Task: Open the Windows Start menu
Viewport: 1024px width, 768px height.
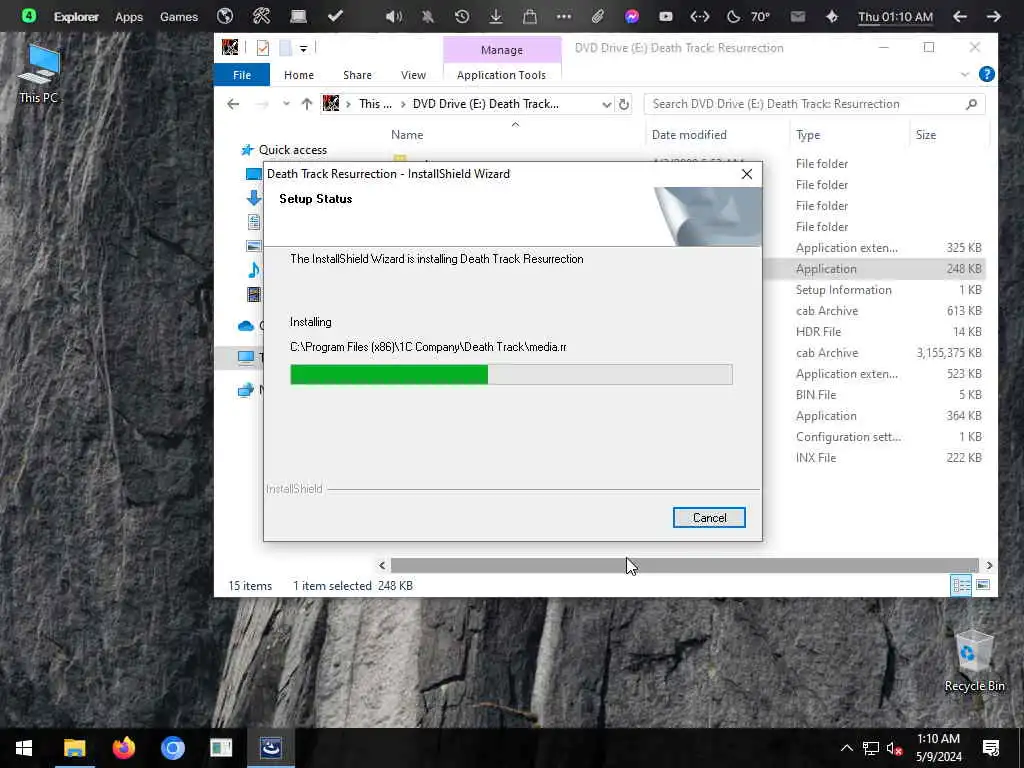Action: [x=24, y=748]
